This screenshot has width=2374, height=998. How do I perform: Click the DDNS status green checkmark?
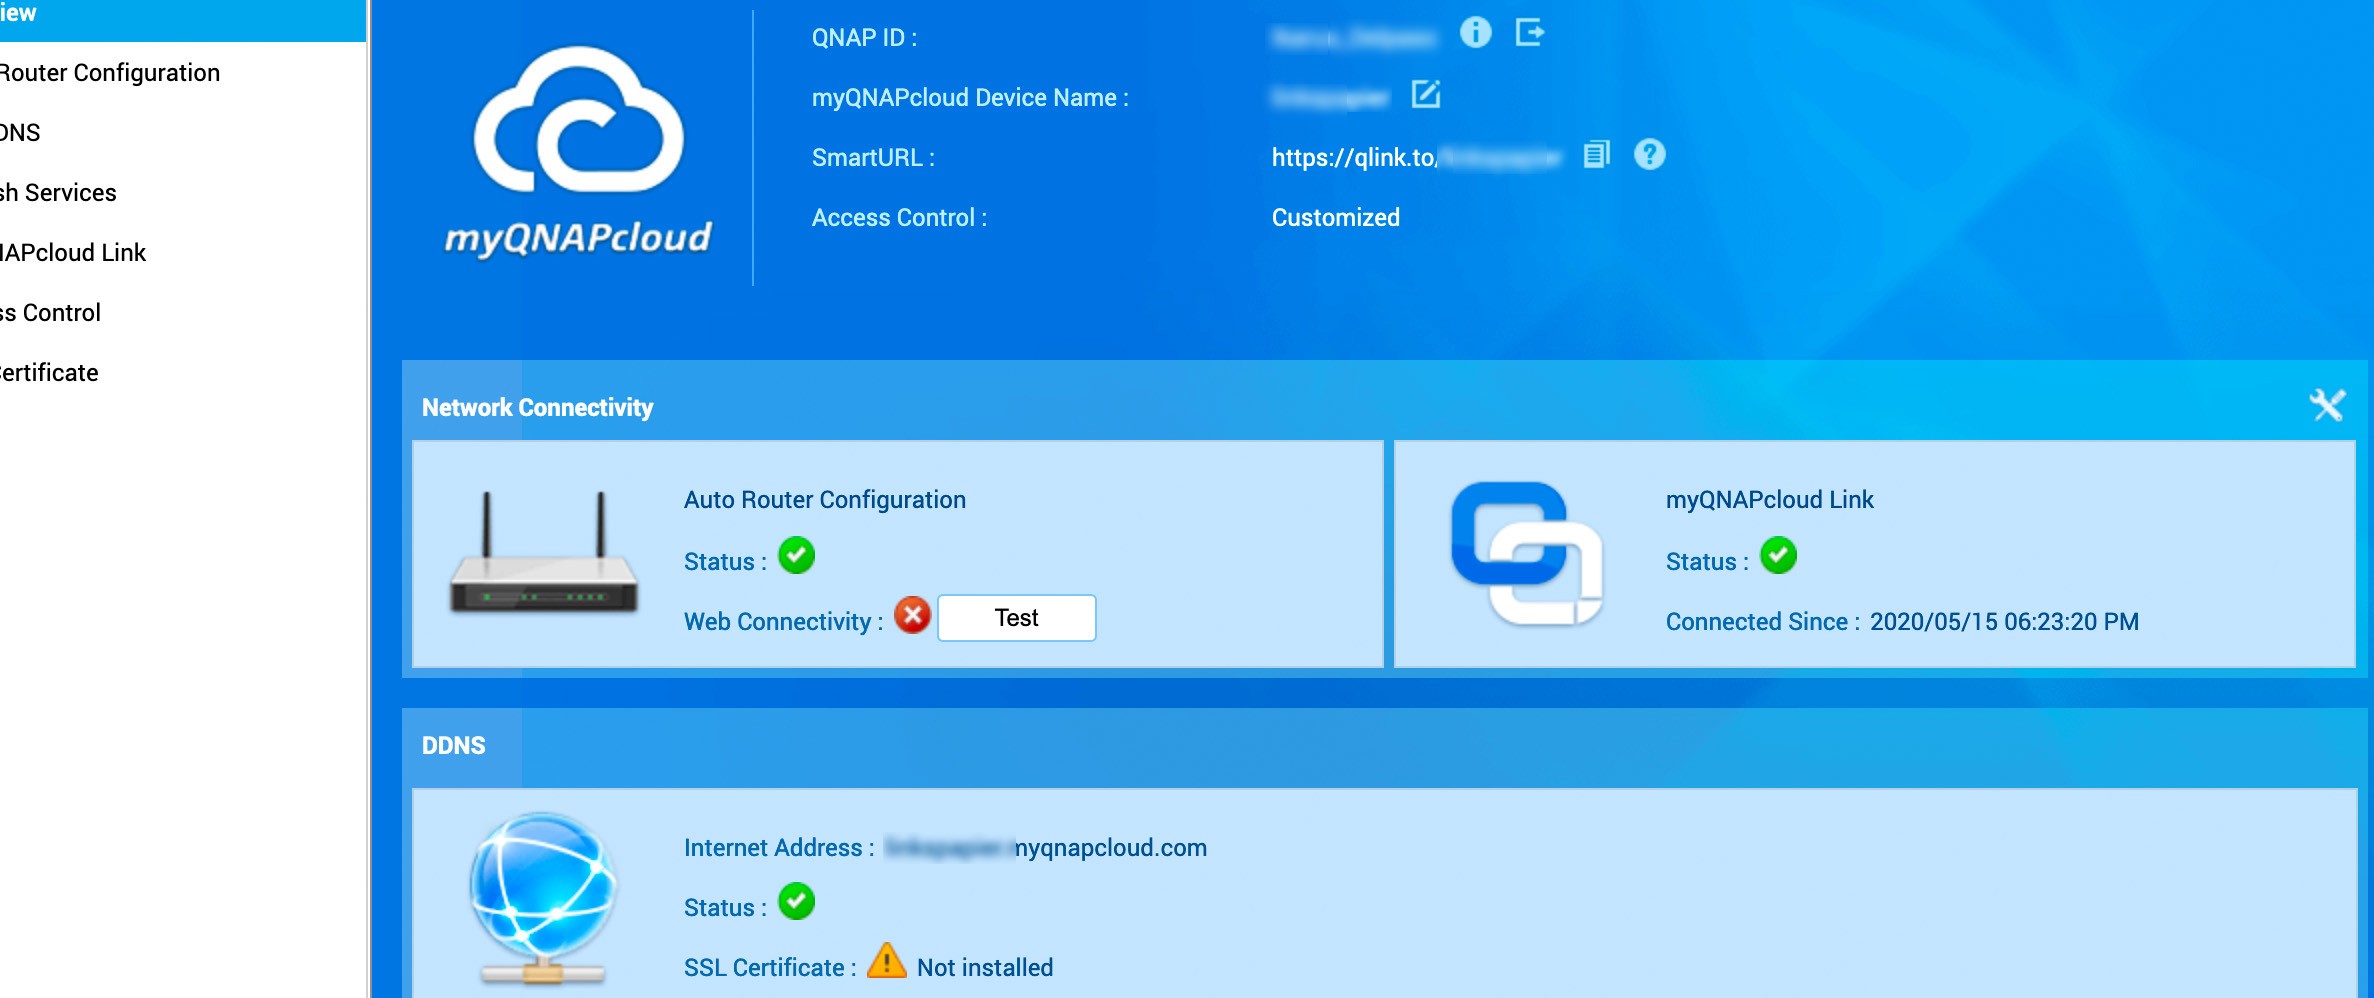coord(796,902)
